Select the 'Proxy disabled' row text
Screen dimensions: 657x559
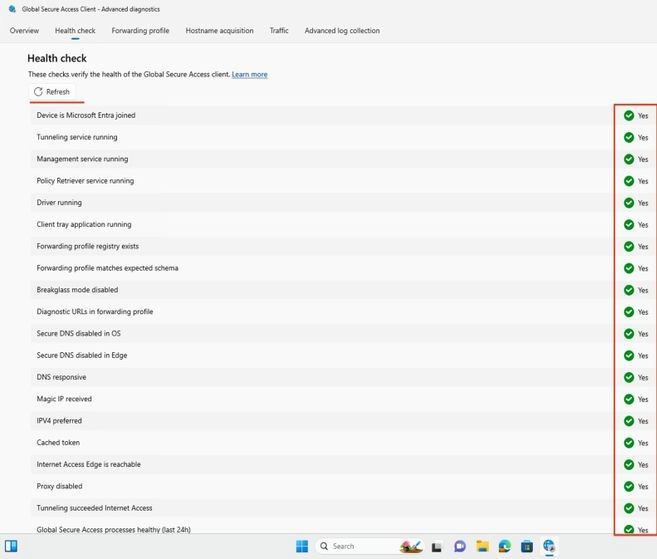(59, 486)
